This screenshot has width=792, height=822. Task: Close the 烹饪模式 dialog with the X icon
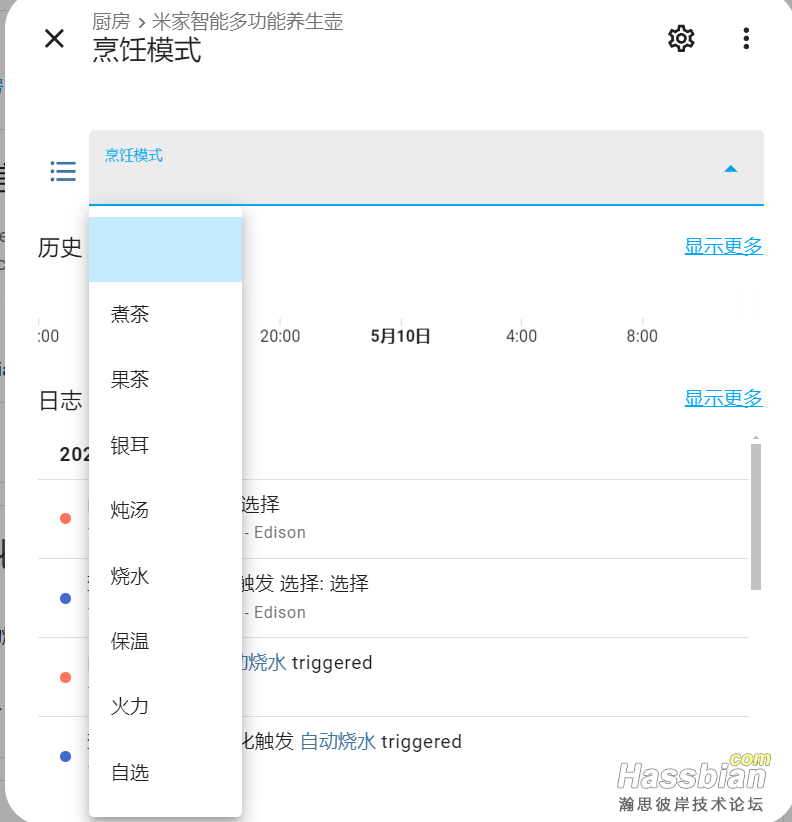54,39
